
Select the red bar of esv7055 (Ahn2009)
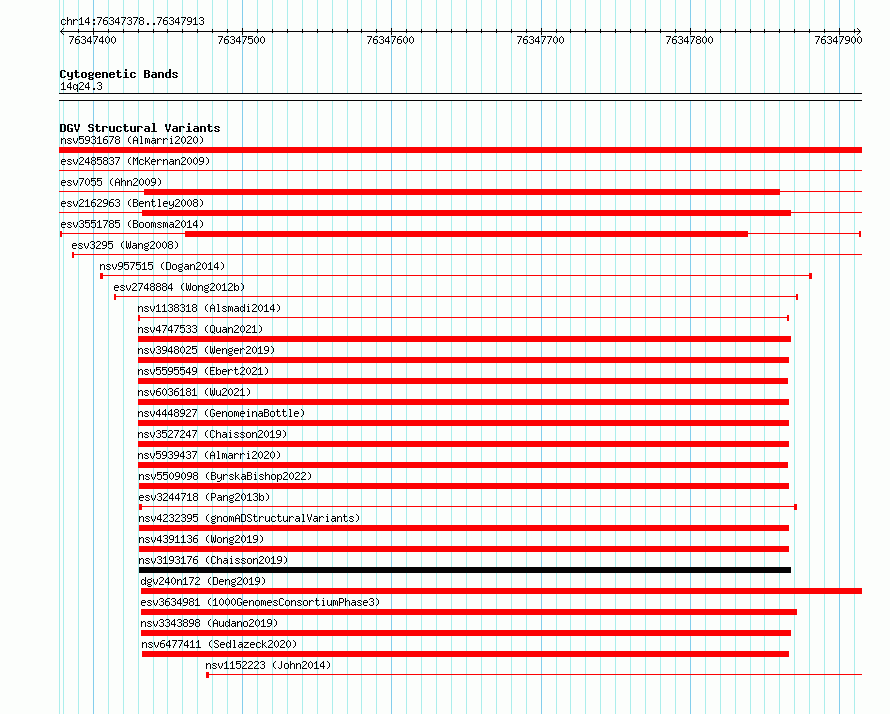pos(462,192)
